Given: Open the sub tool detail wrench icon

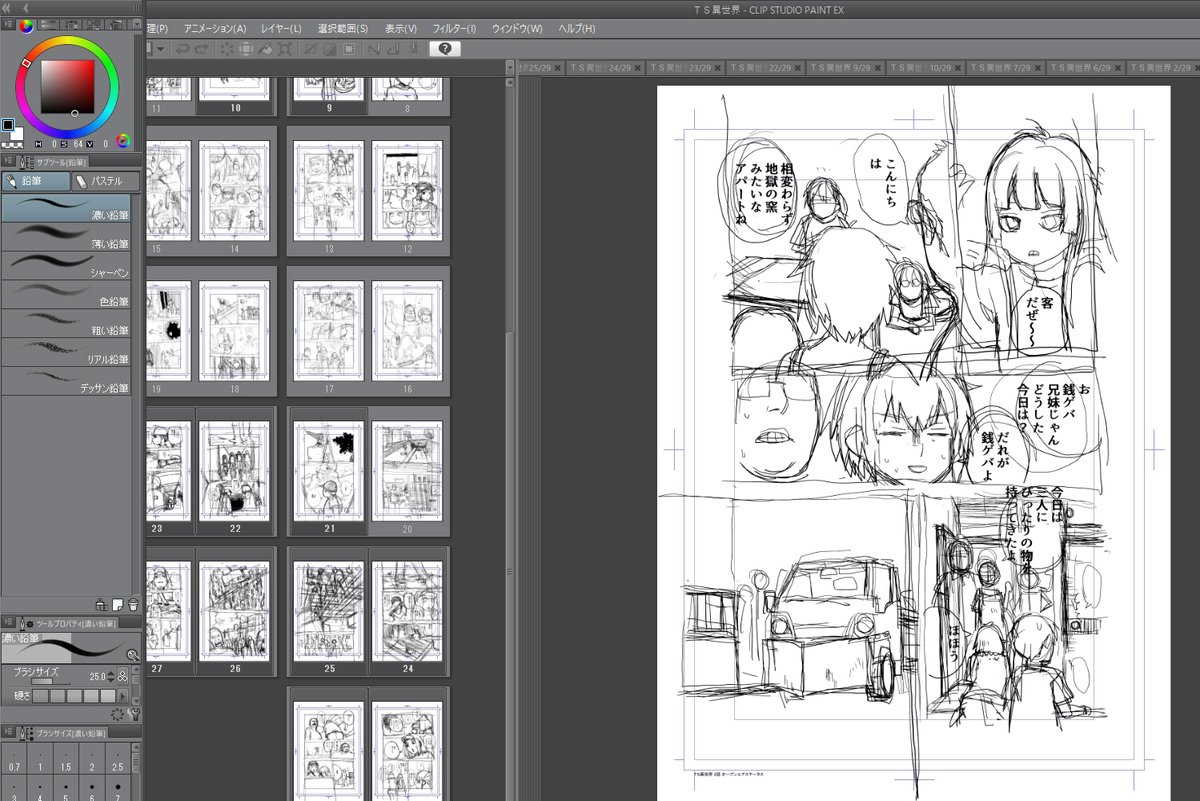Looking at the screenshot, I should point(134,714).
